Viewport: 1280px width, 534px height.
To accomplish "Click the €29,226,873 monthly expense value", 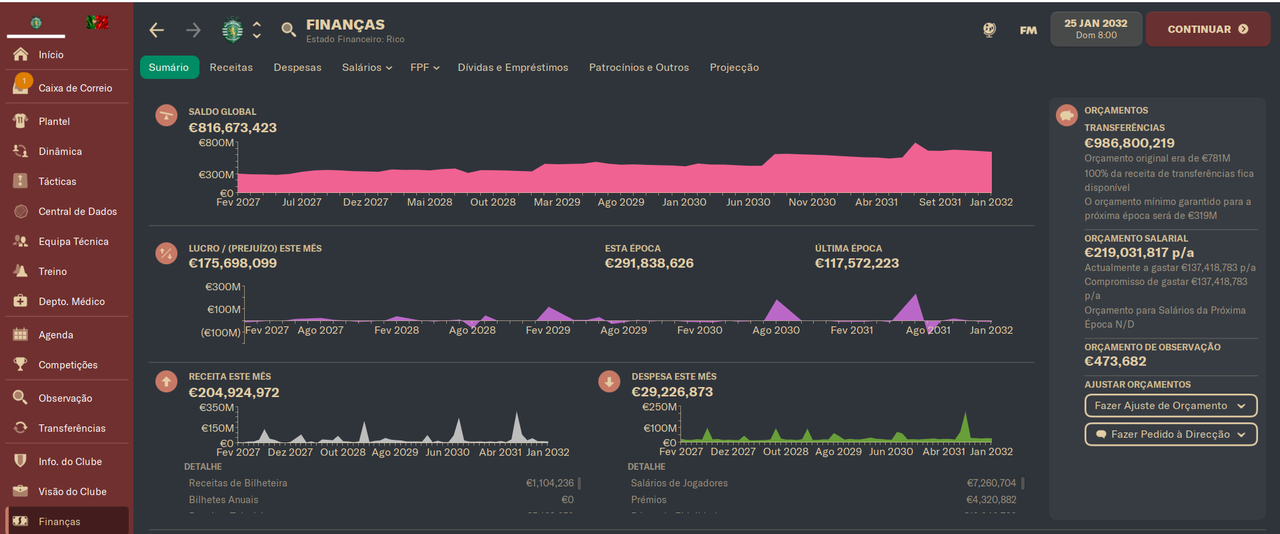I will click(673, 392).
